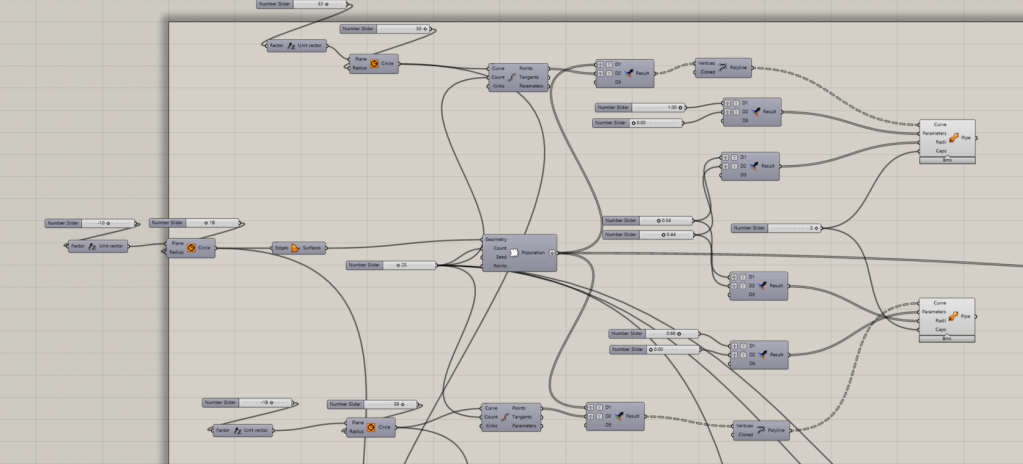1023x464 pixels.
Task: Select the lower Pipe component icon
Action: [952, 317]
